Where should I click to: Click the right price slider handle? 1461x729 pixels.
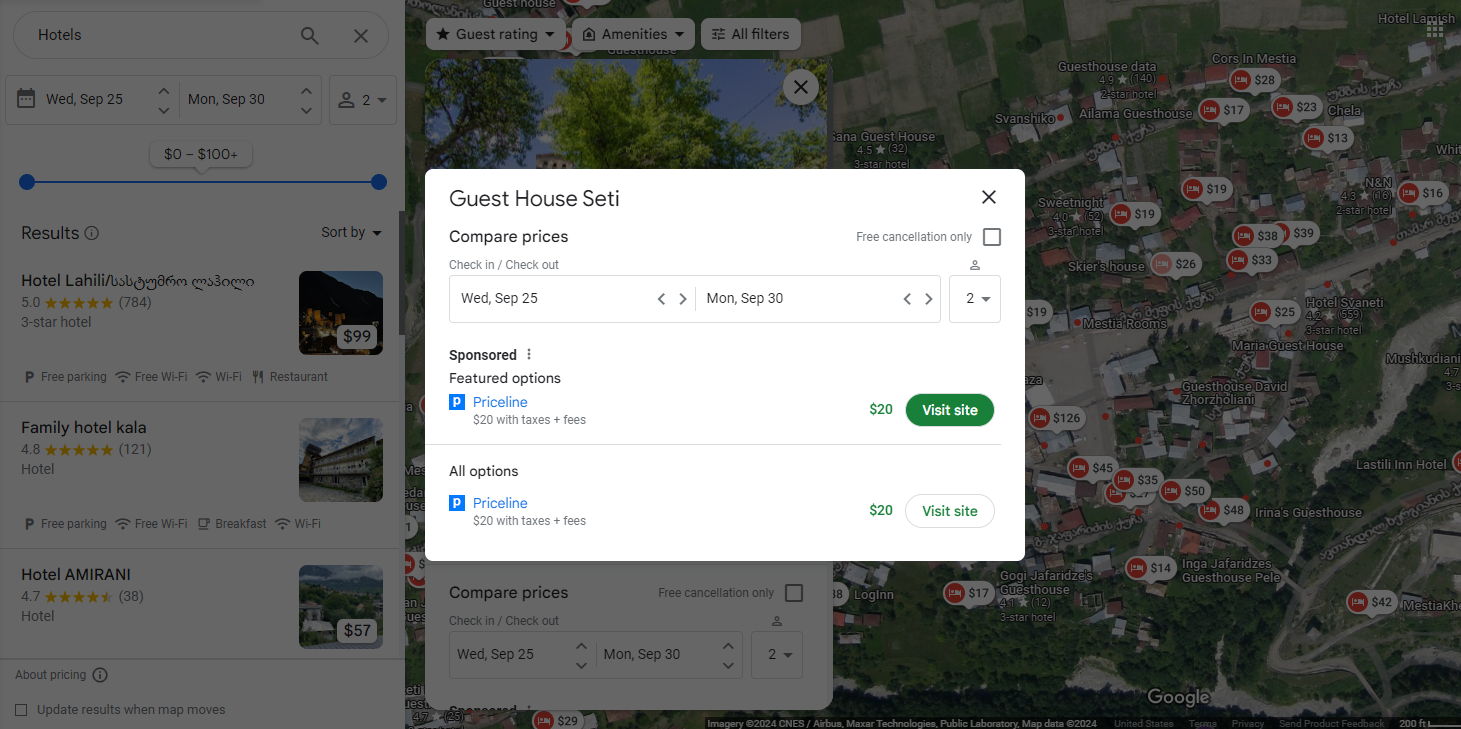pyautogui.click(x=379, y=182)
